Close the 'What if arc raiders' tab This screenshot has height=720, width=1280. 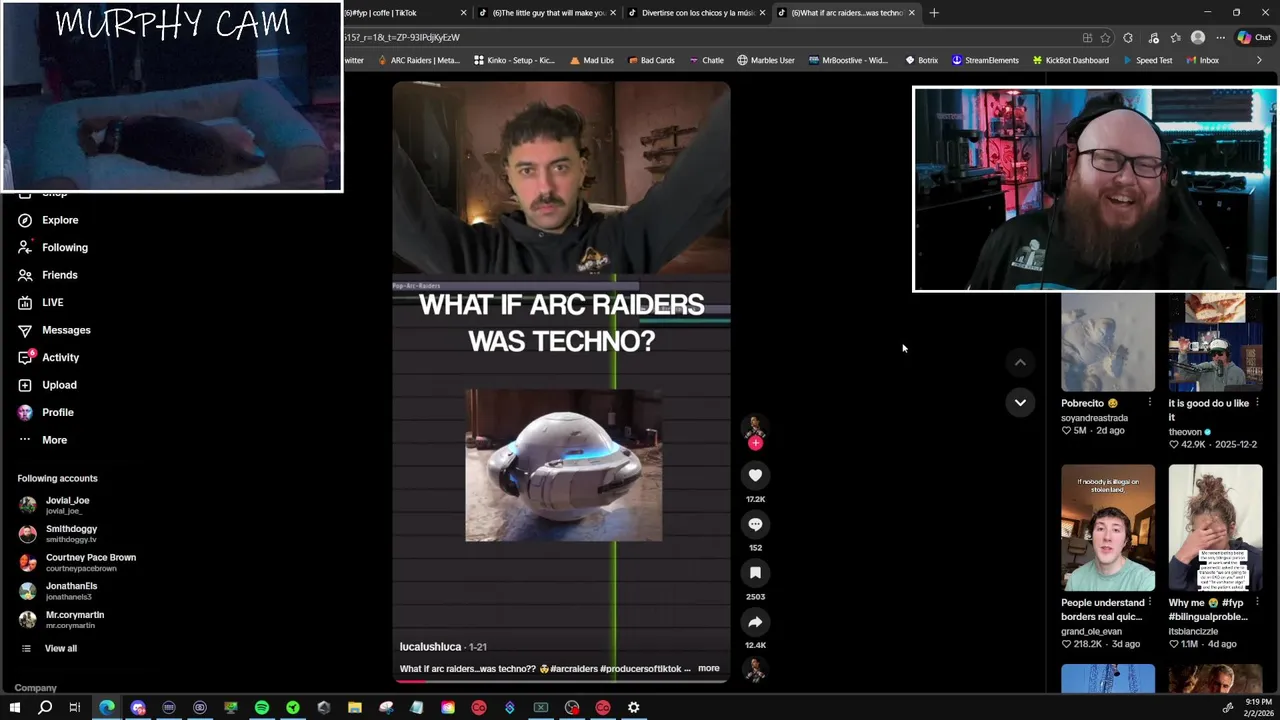912,13
